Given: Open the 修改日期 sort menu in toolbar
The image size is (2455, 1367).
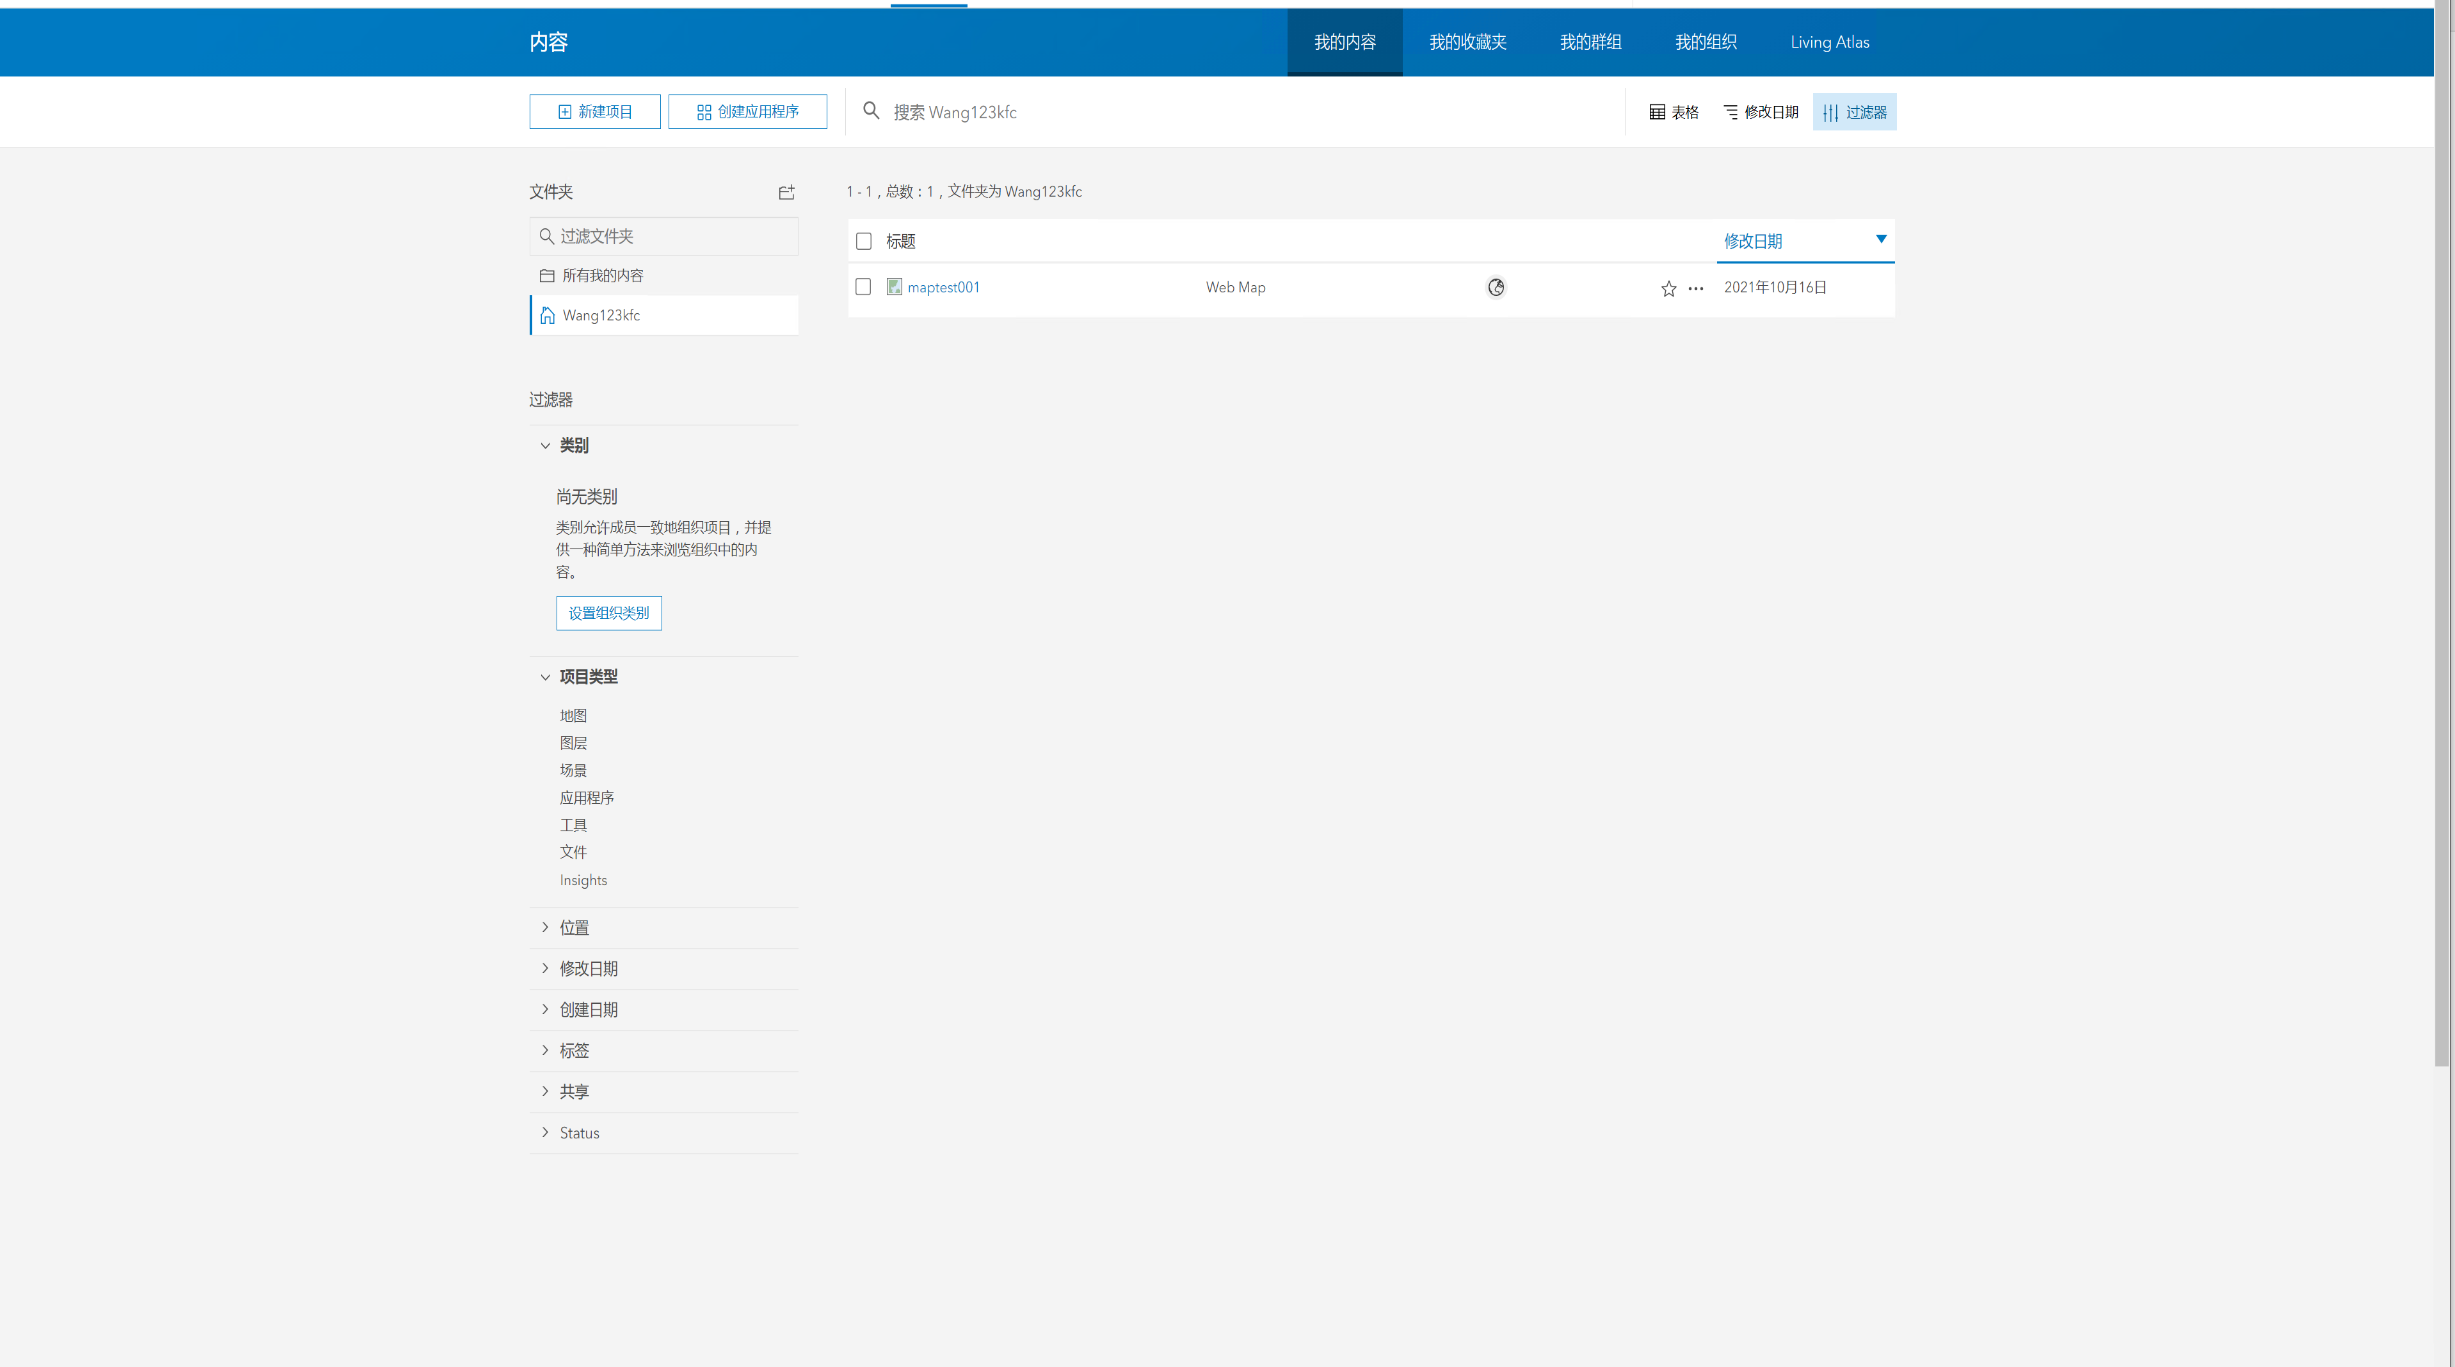Looking at the screenshot, I should pyautogui.click(x=1761, y=112).
